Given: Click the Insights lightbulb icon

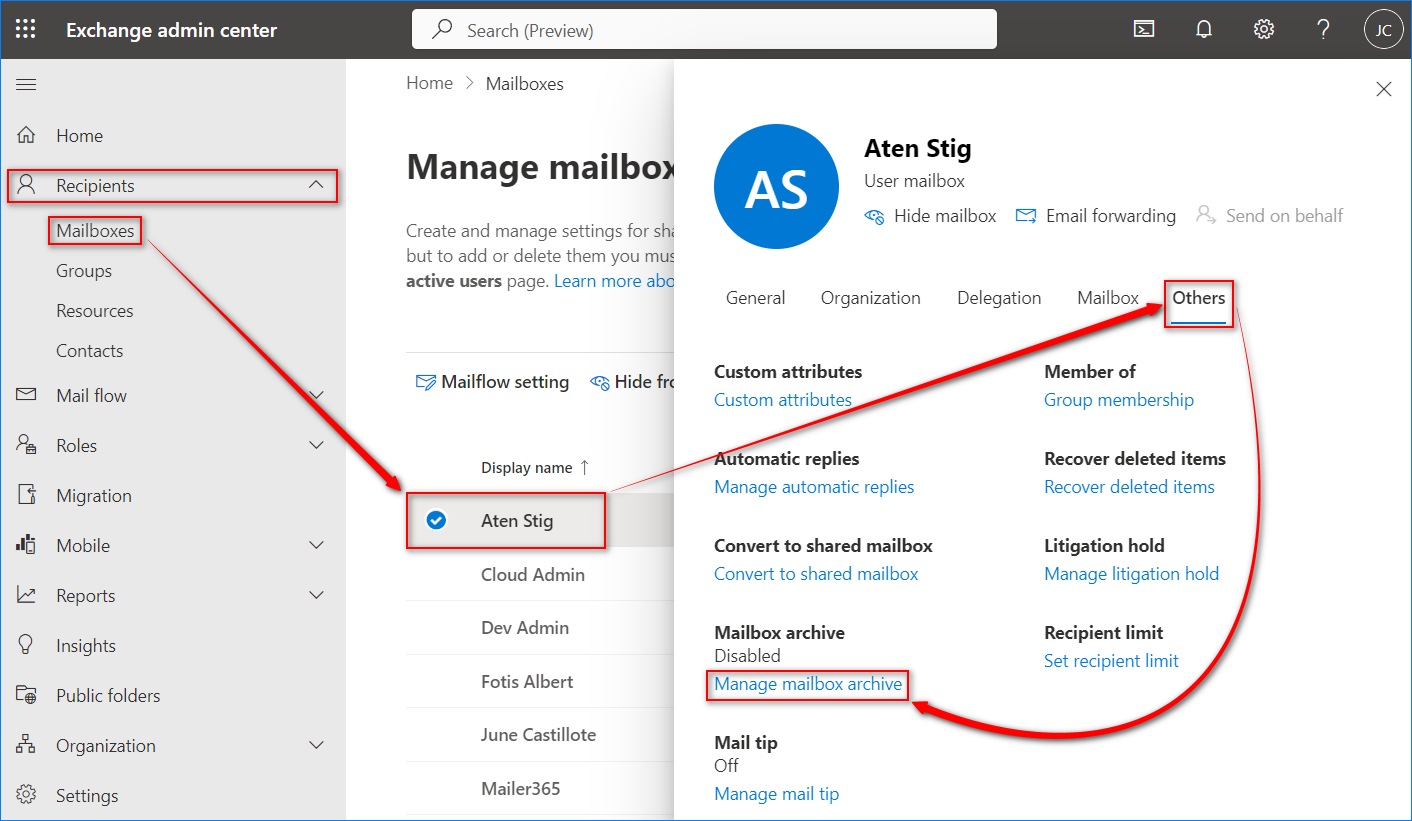Looking at the screenshot, I should pyautogui.click(x=27, y=645).
